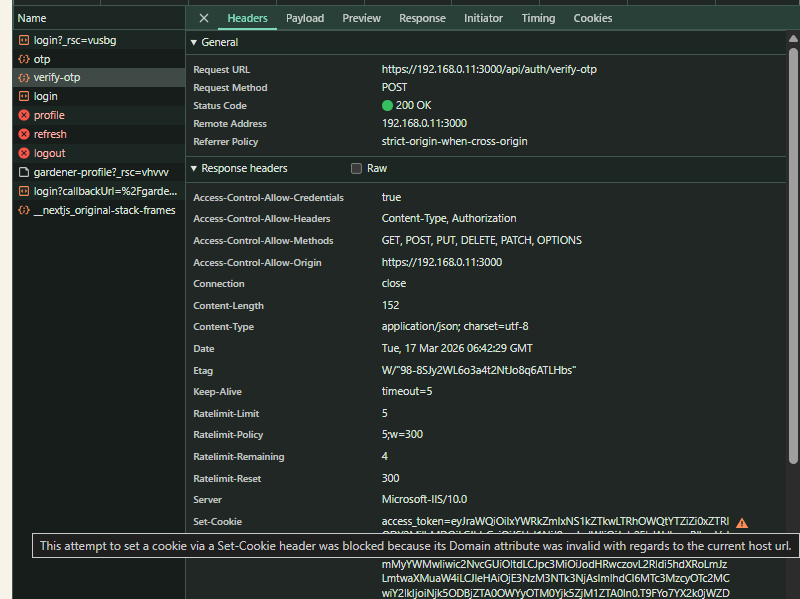Click the Date header value

pyautogui.click(x=457, y=348)
